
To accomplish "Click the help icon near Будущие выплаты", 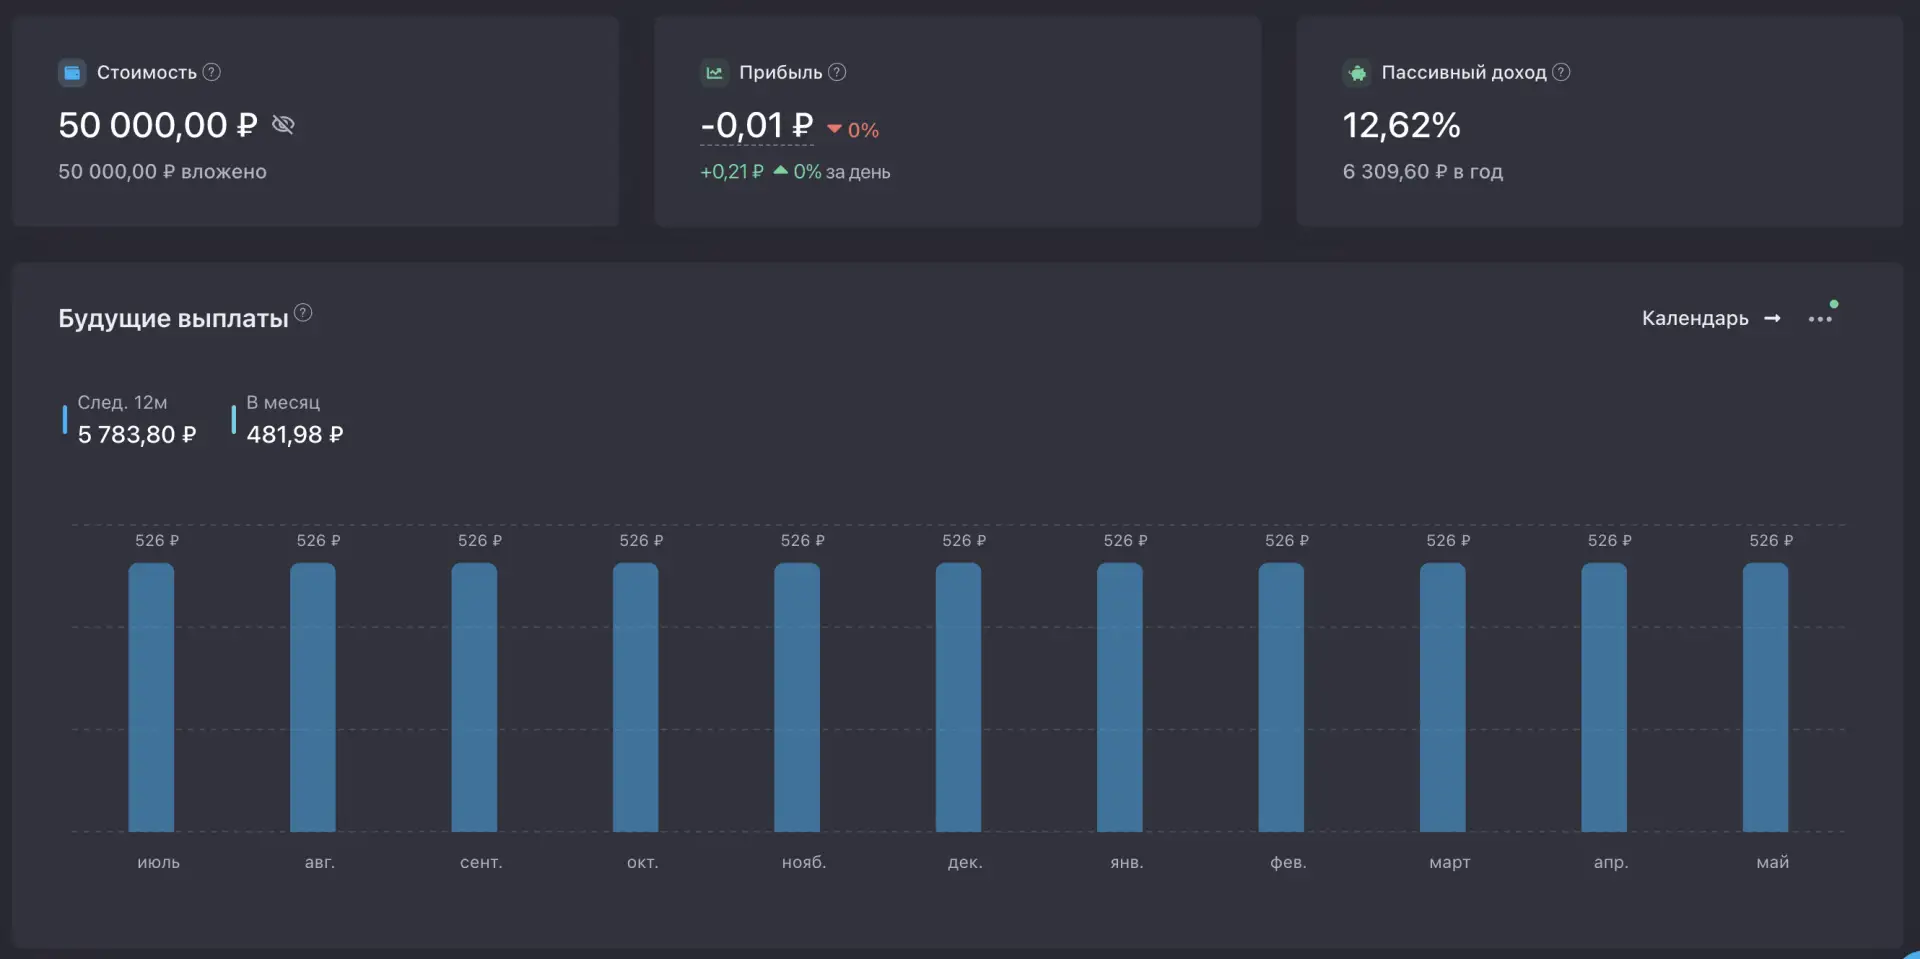I will [x=303, y=312].
